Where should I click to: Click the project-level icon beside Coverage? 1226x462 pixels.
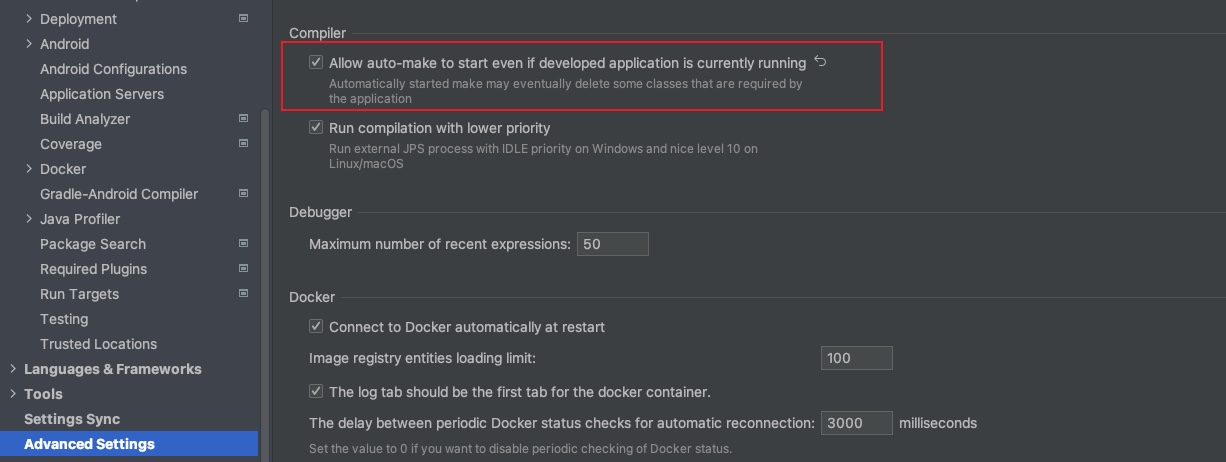click(x=243, y=143)
